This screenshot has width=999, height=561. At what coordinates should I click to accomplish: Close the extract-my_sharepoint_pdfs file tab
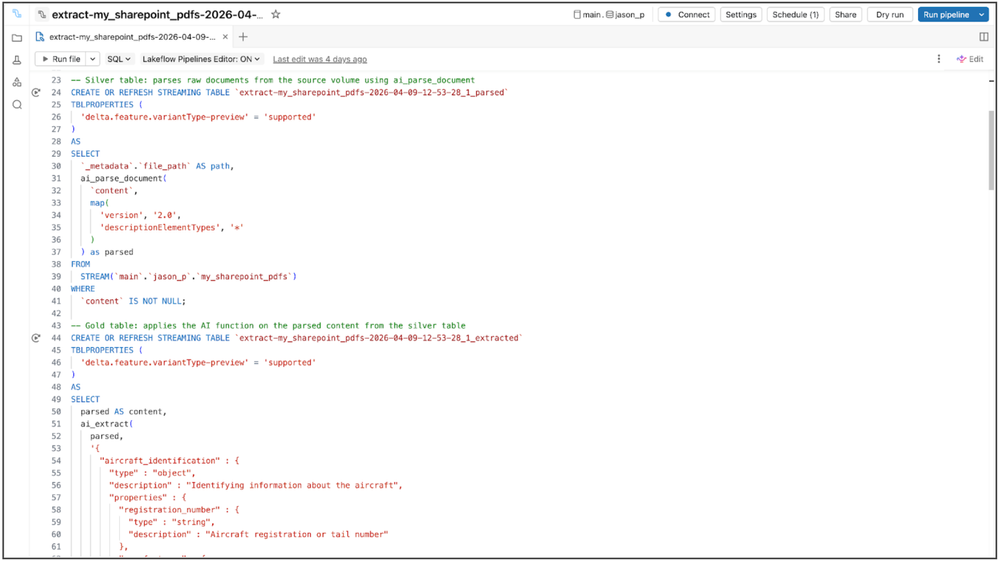point(225,37)
